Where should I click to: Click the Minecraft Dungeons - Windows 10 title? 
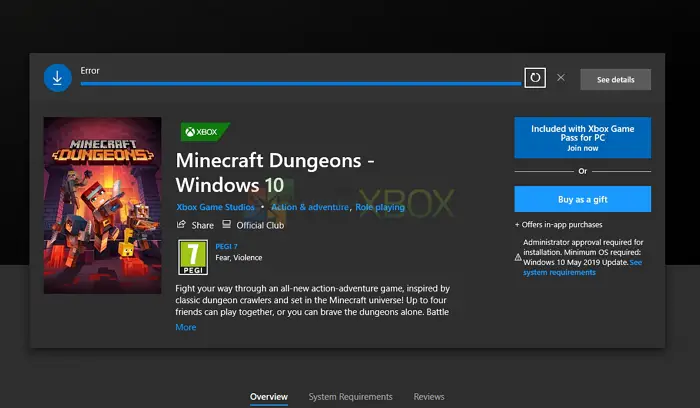coord(275,172)
